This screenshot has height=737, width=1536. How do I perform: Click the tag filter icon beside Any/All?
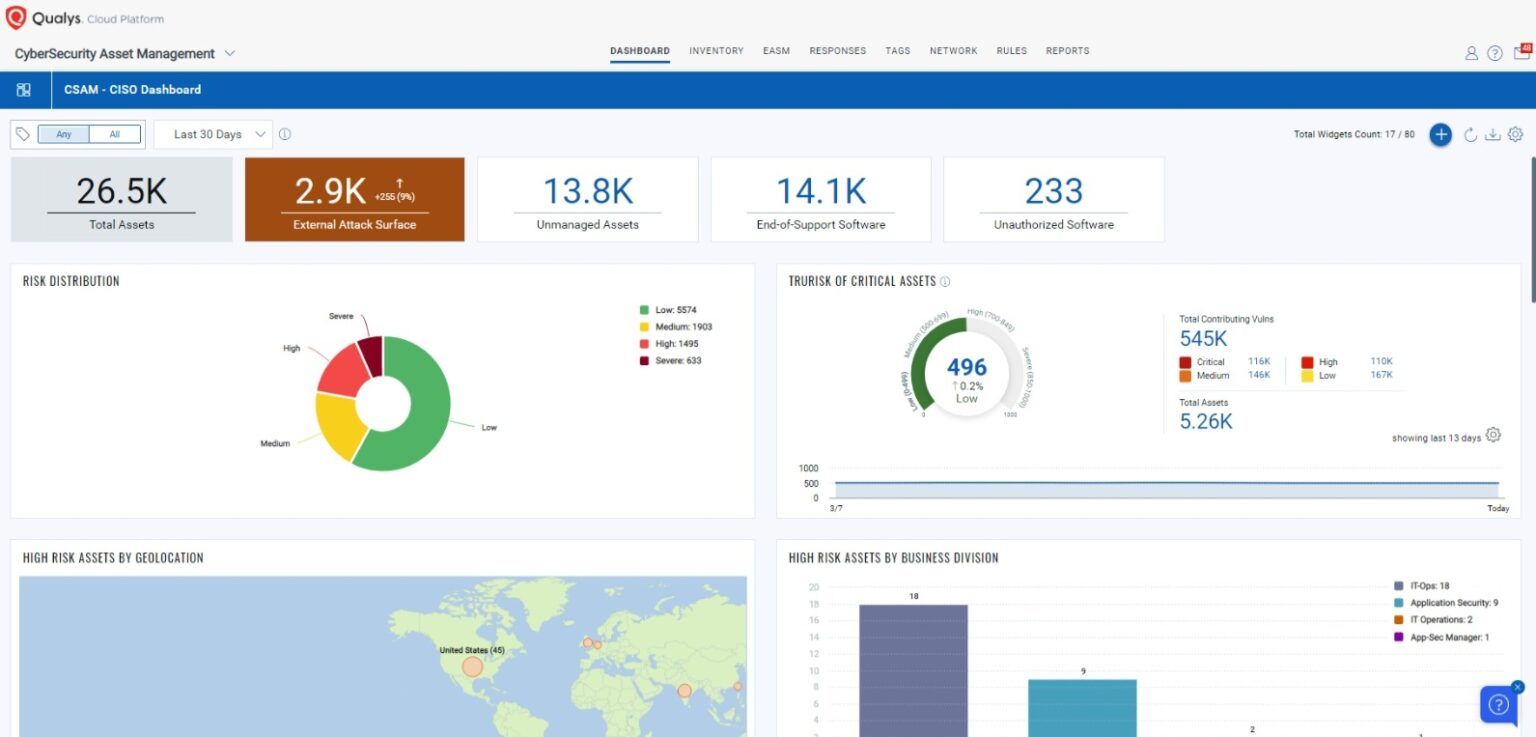(23, 133)
